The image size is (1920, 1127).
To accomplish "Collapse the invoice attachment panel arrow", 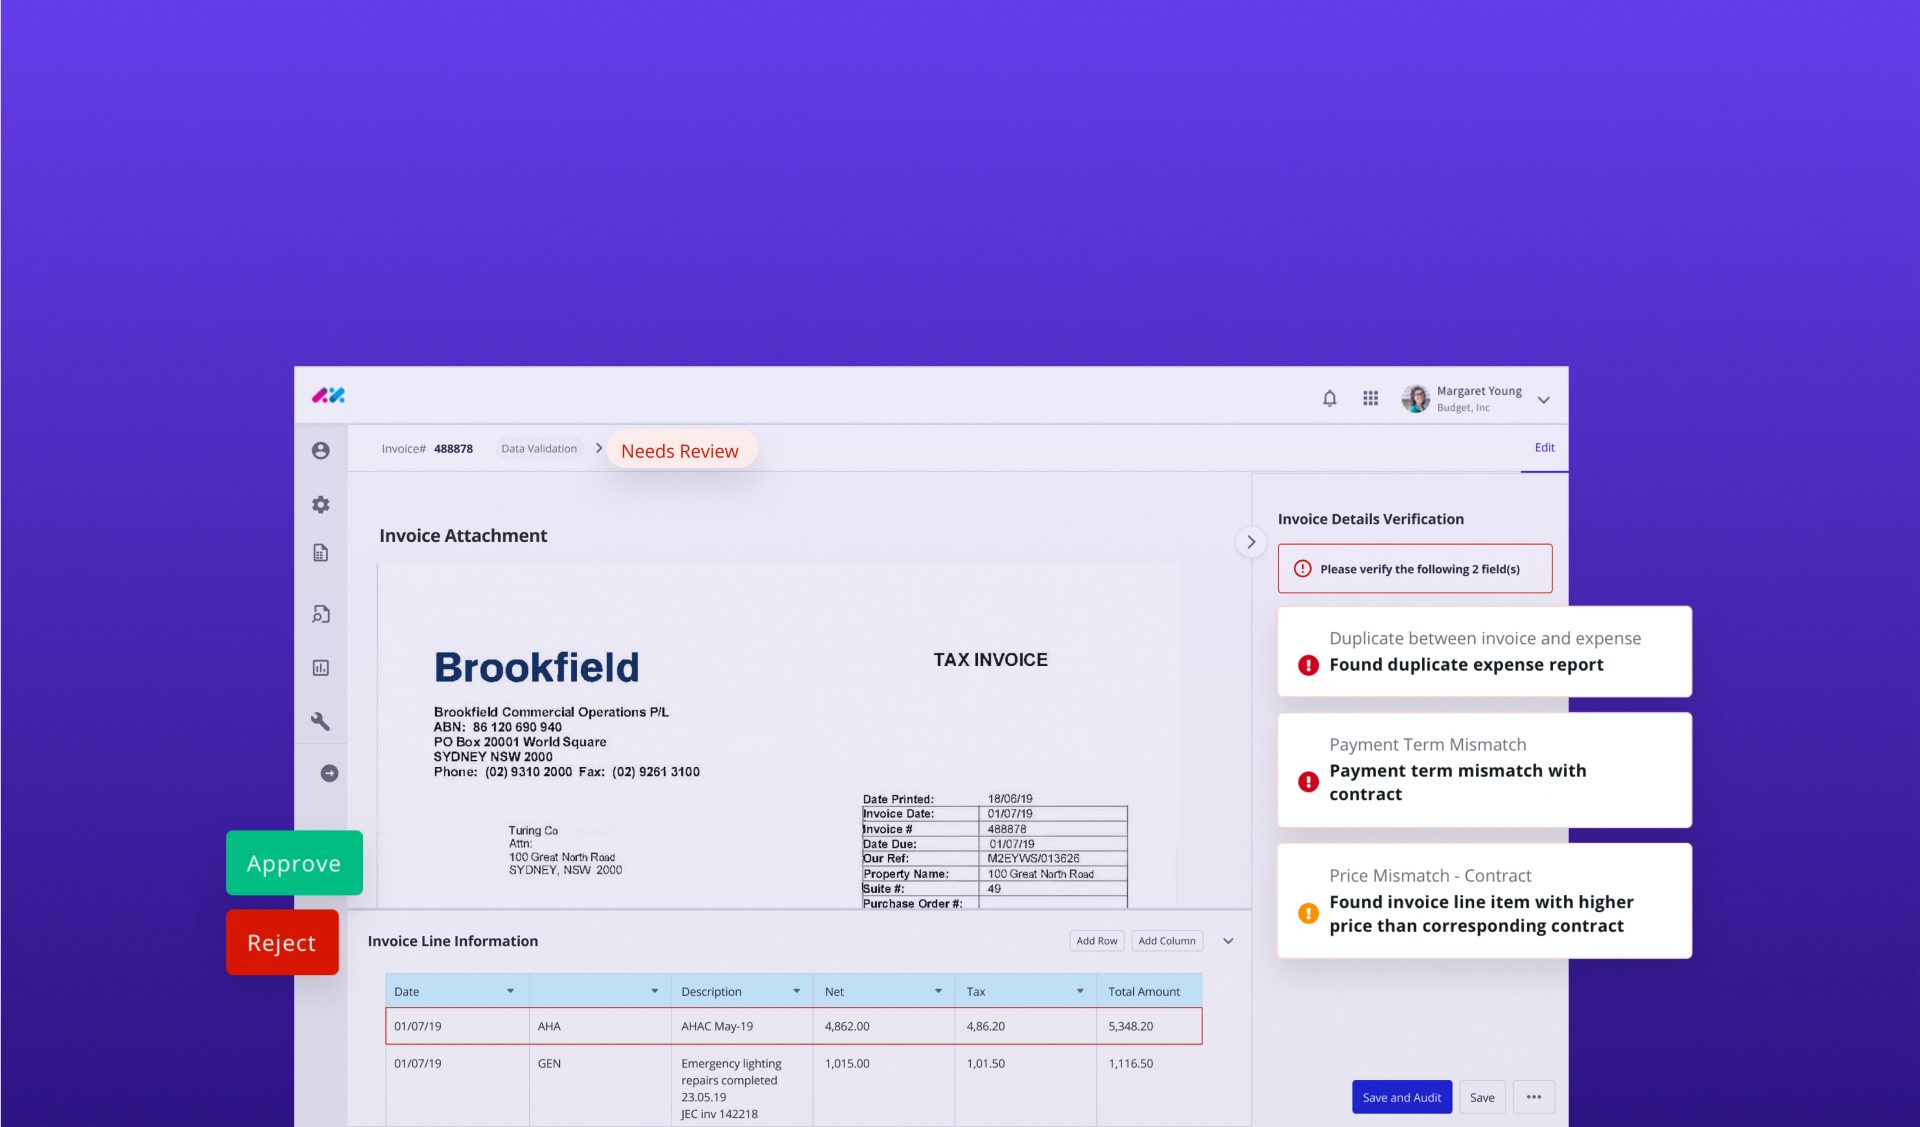I will click(x=1251, y=542).
